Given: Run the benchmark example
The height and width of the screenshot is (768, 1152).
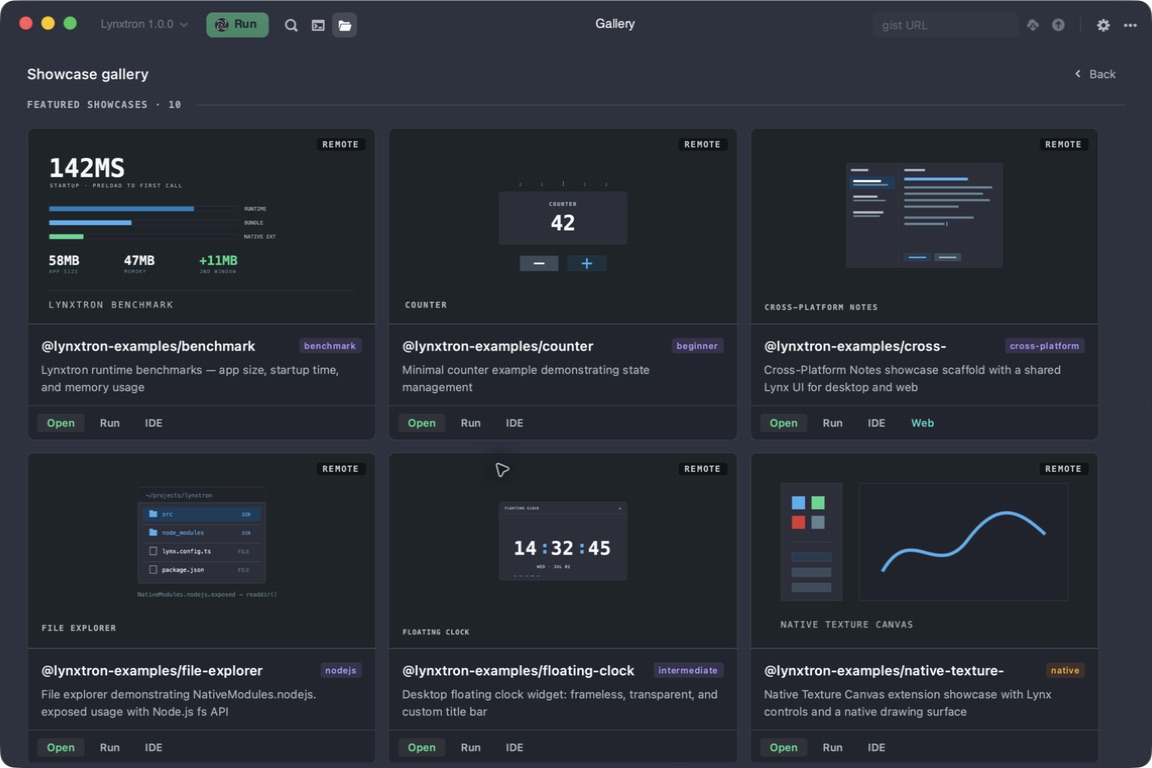Looking at the screenshot, I should 109,423.
